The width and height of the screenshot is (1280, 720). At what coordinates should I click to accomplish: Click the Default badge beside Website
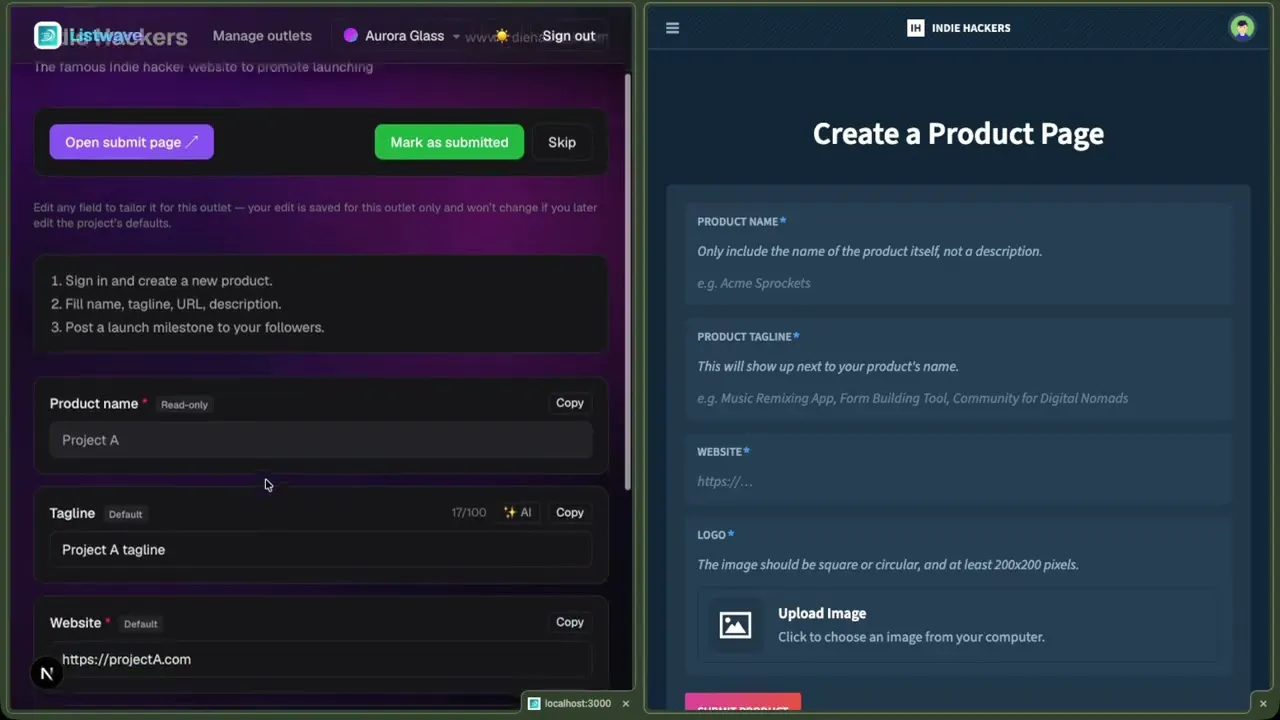click(x=140, y=624)
